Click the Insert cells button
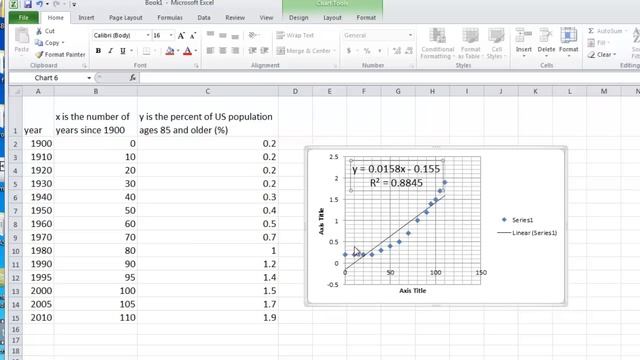 tap(524, 42)
